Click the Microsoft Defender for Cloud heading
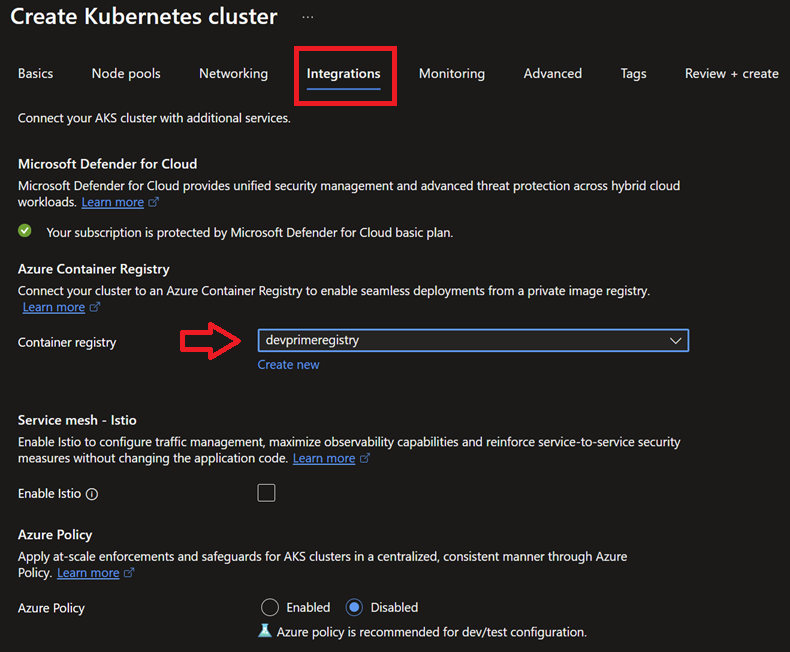Viewport: 790px width, 652px height. [x=107, y=164]
